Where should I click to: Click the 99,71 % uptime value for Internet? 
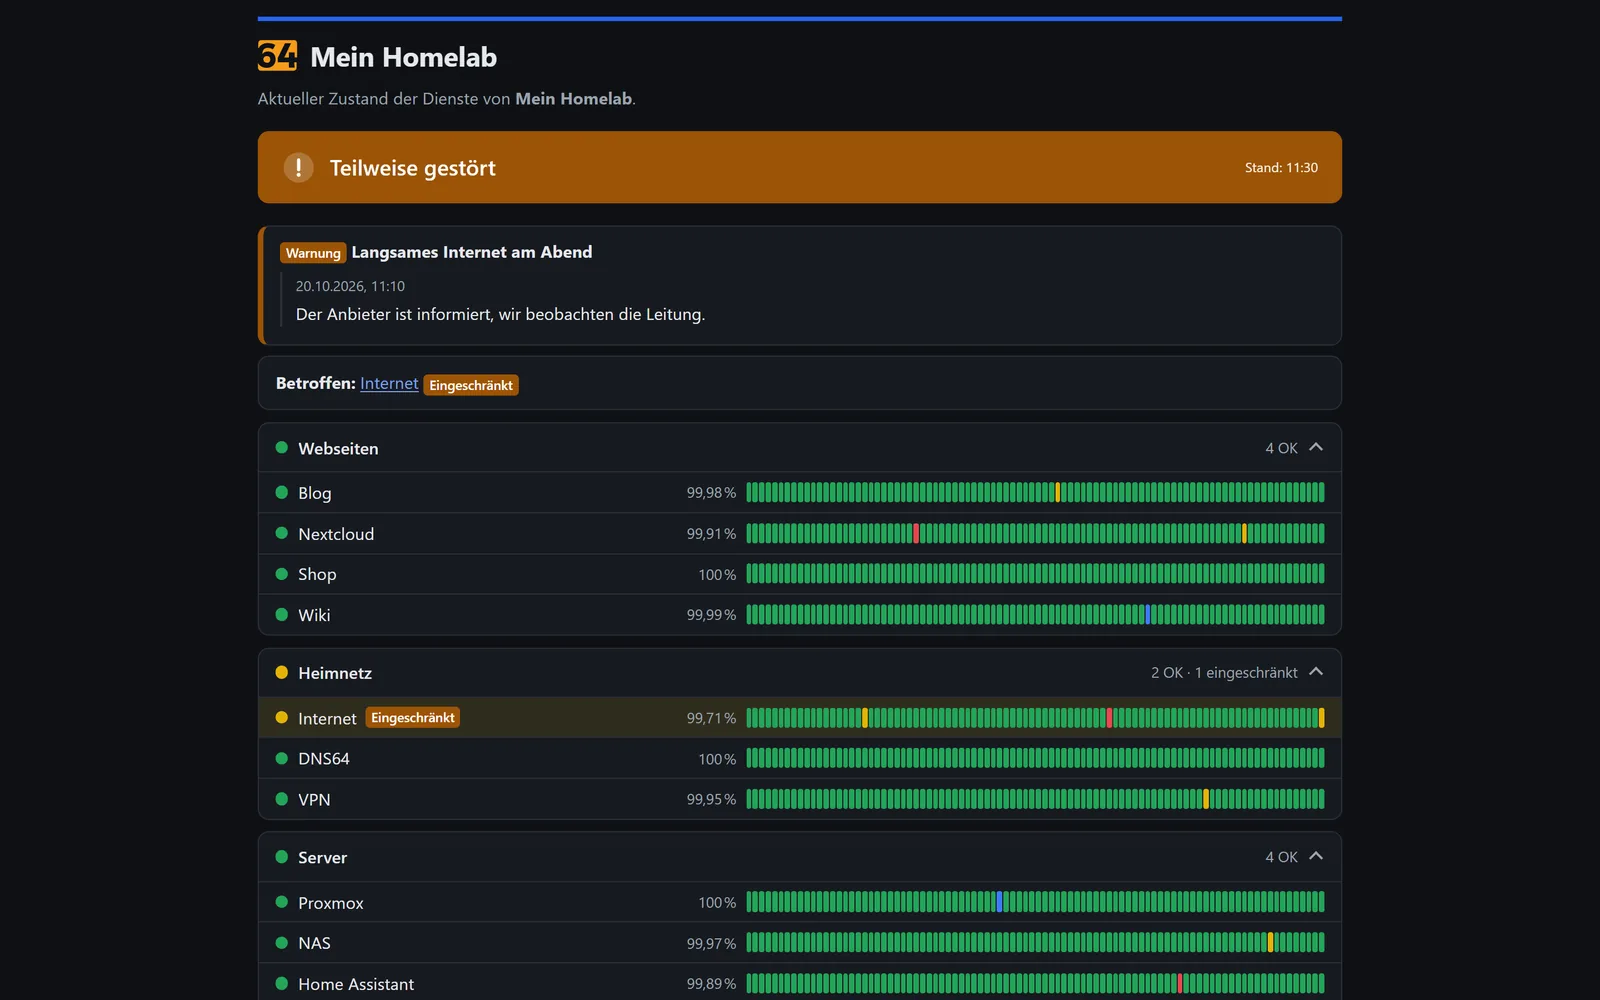711,718
